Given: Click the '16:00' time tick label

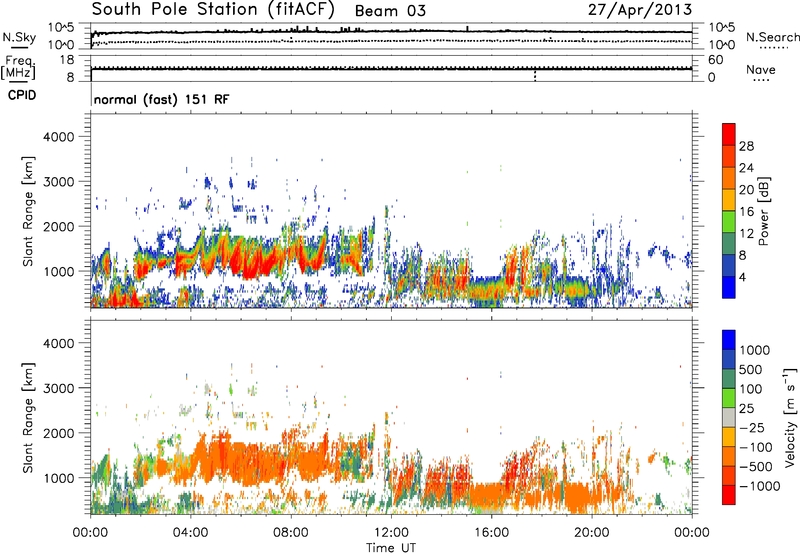Looking at the screenshot, I should pos(491,533).
